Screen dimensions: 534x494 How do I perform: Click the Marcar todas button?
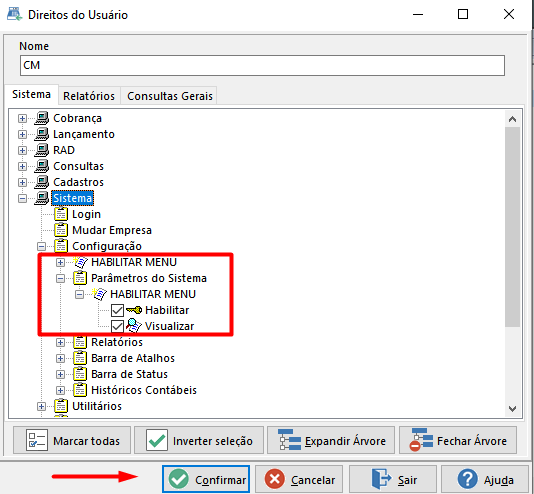coord(72,440)
